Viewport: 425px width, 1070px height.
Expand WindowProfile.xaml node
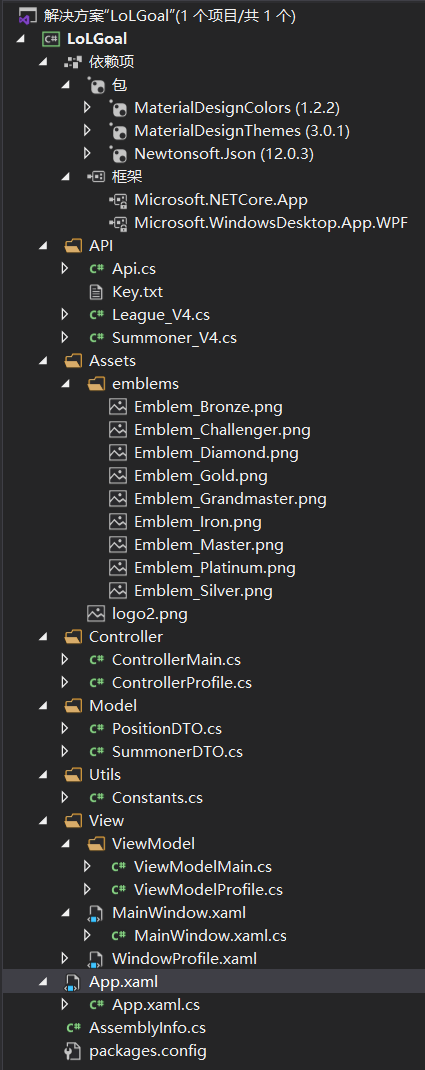(x=65, y=958)
